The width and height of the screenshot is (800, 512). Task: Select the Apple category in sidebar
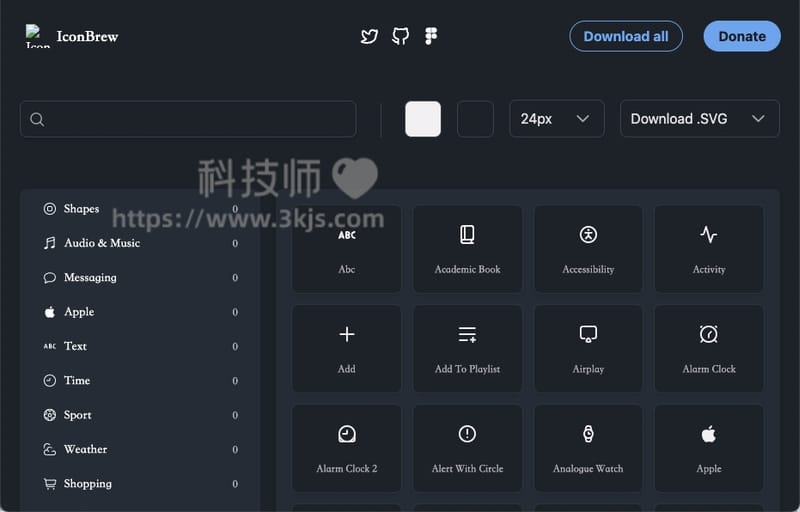tap(141, 312)
